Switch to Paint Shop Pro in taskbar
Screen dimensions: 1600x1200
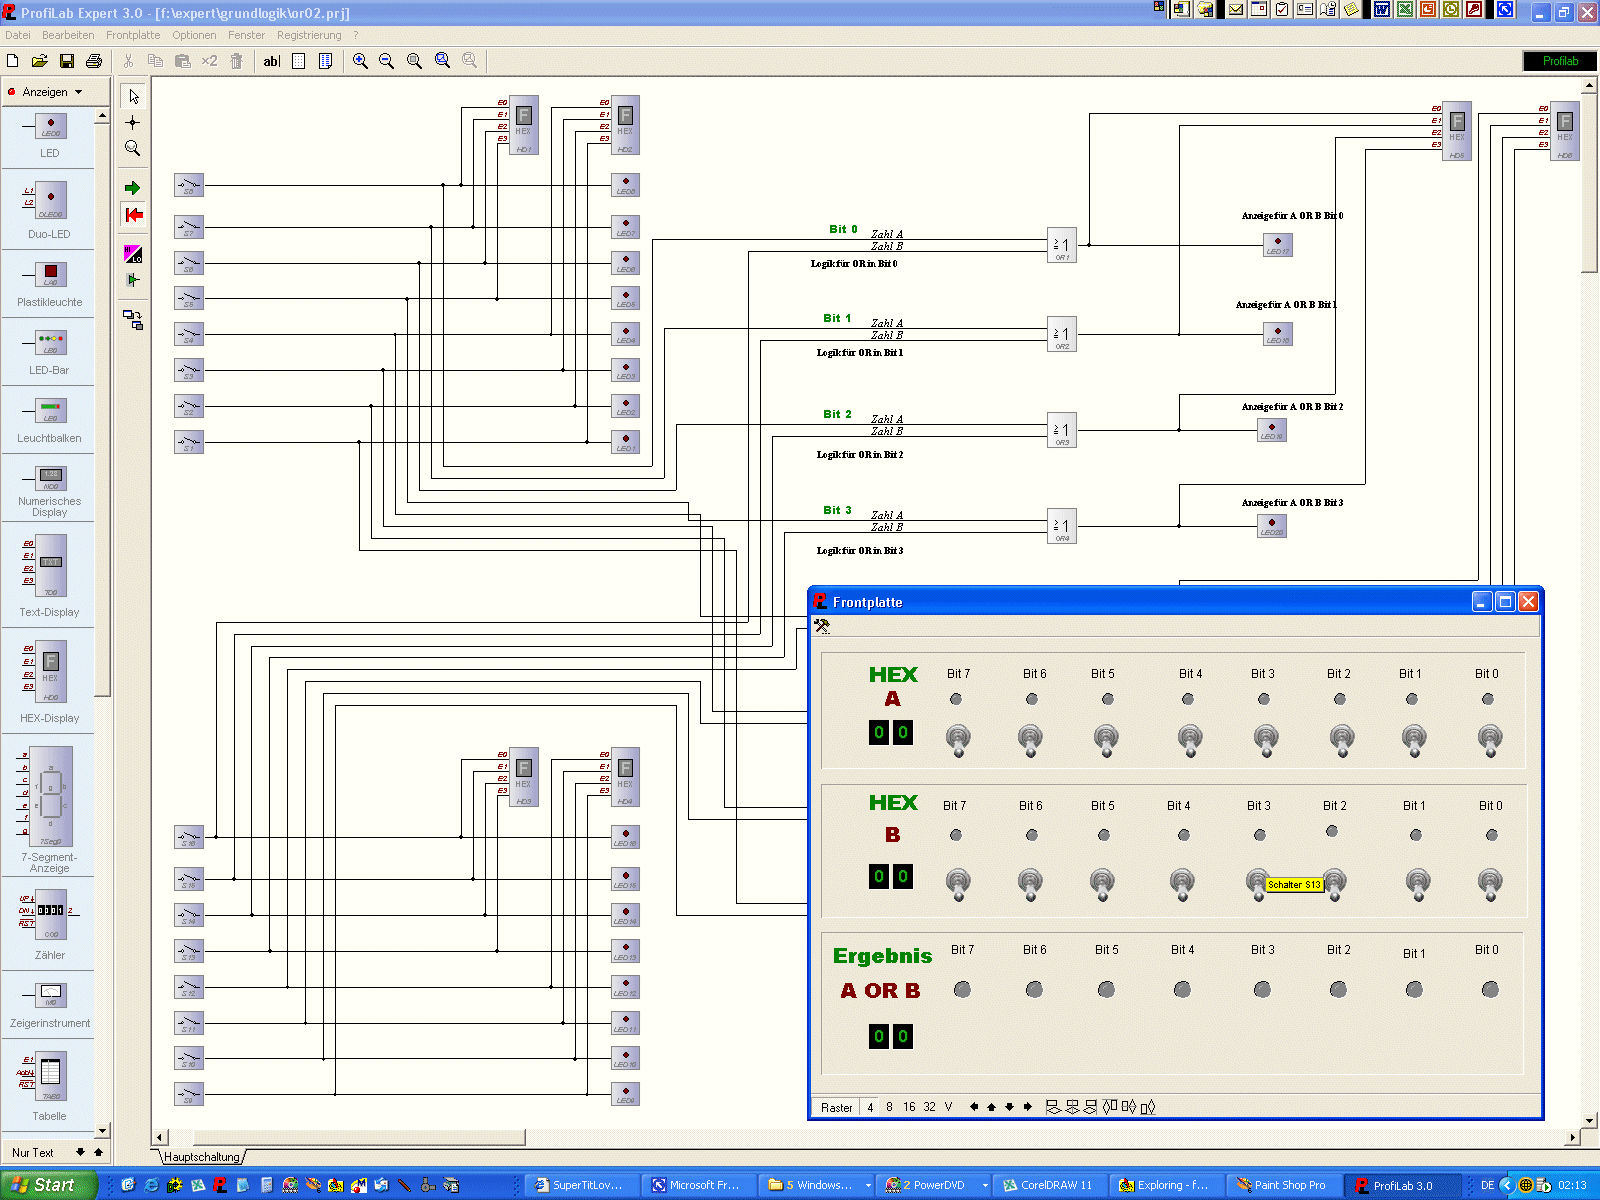(1282, 1185)
